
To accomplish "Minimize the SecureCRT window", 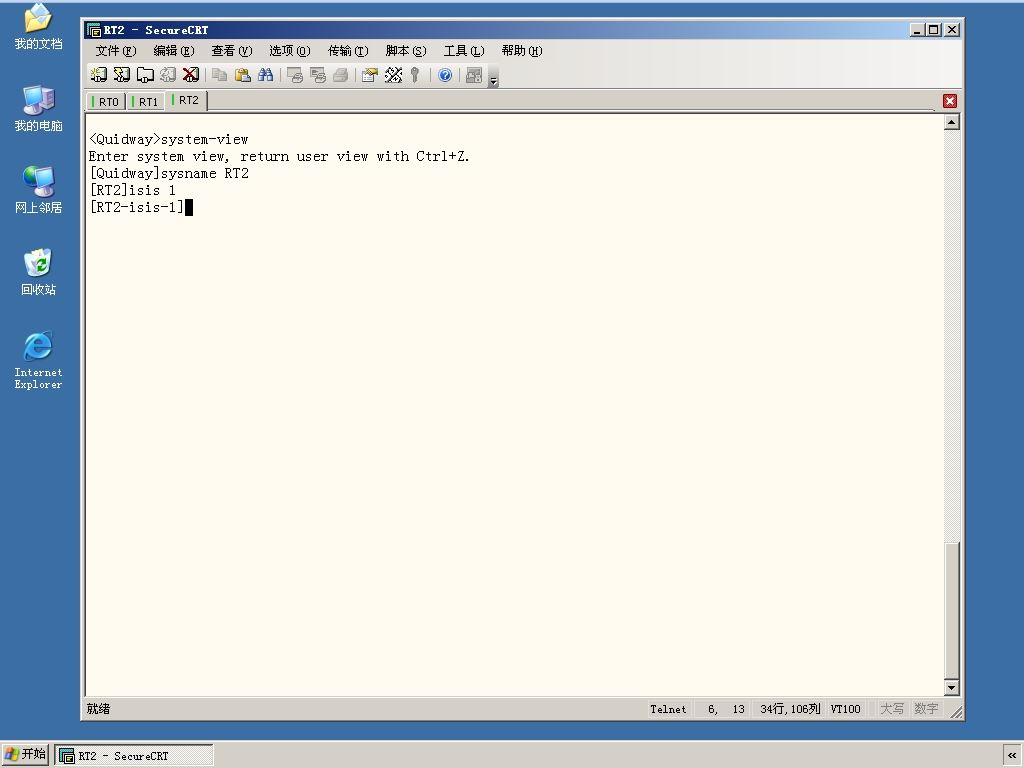I will [918, 29].
